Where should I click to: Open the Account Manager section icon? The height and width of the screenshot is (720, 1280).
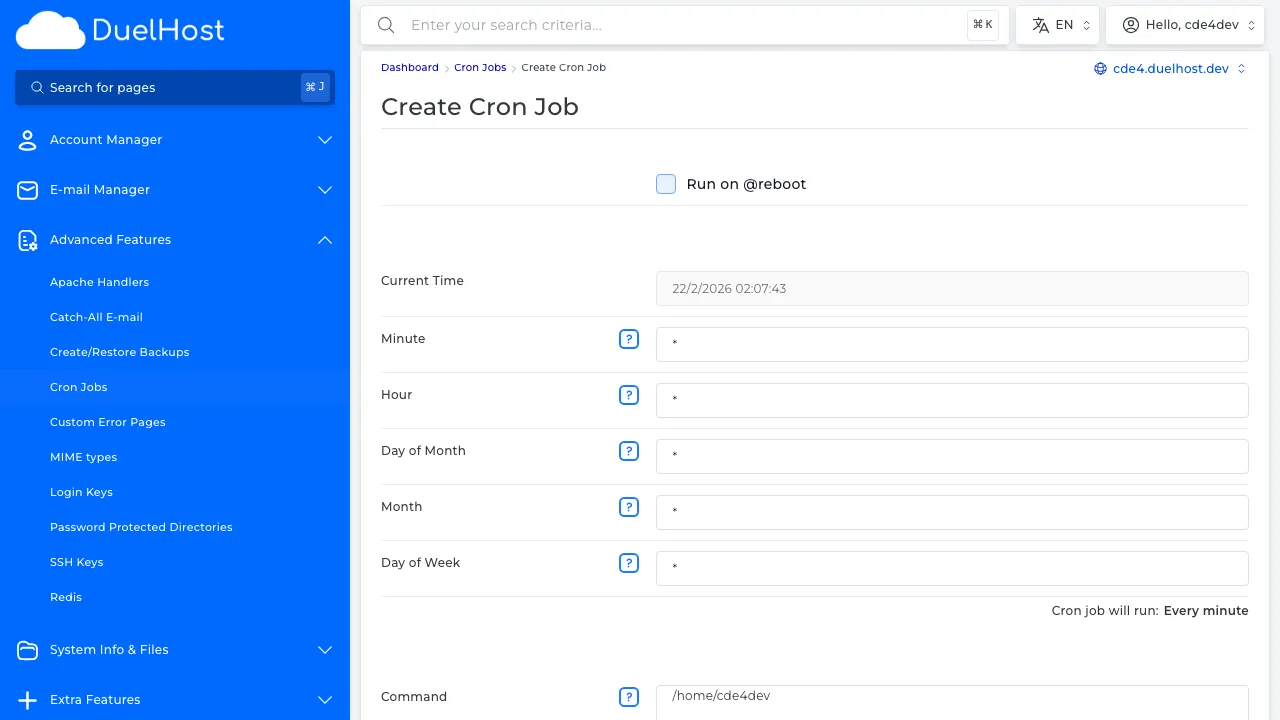pos(27,140)
